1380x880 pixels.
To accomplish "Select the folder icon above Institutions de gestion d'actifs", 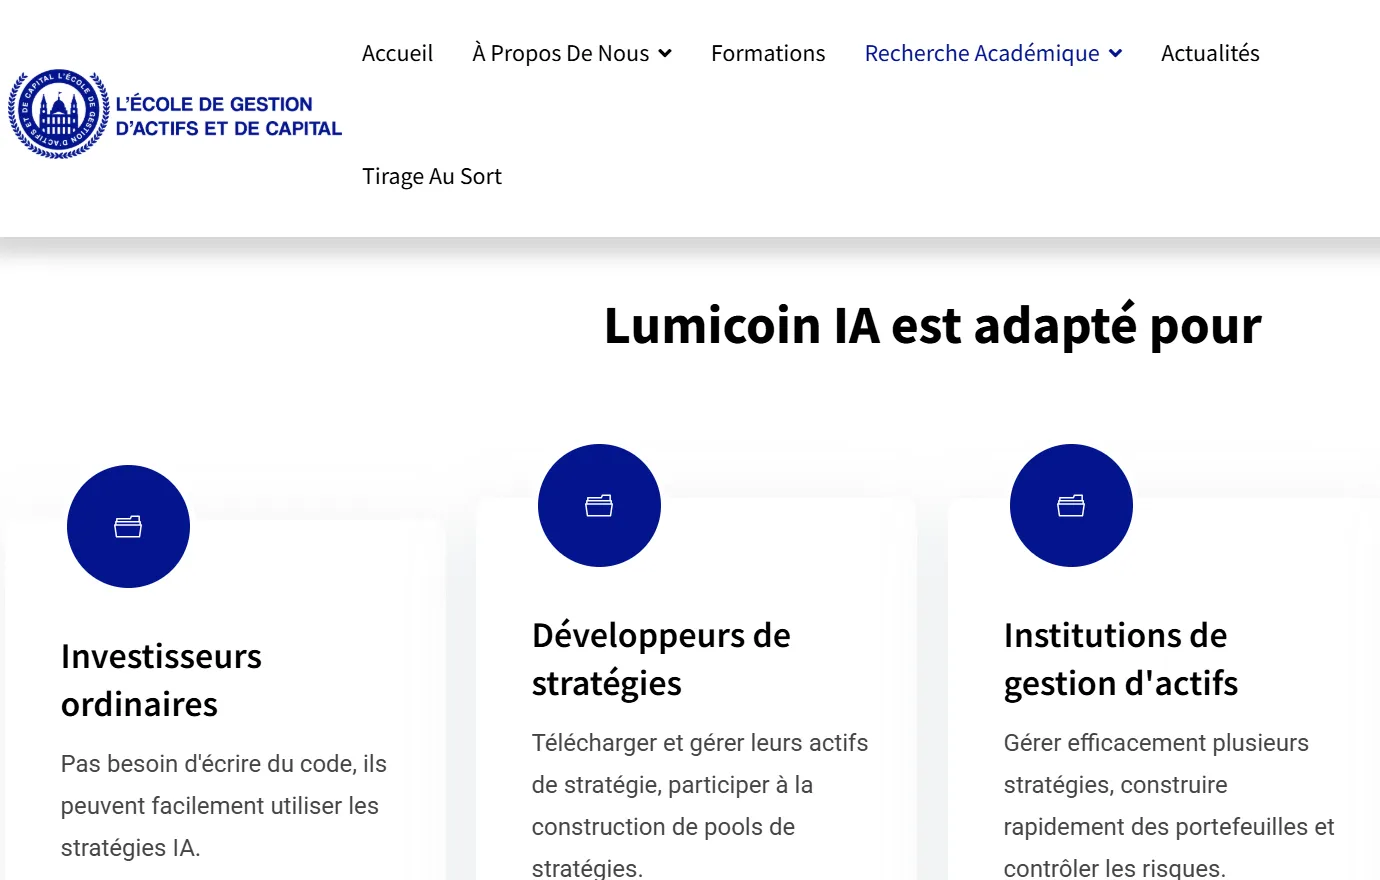I will tap(1071, 505).
